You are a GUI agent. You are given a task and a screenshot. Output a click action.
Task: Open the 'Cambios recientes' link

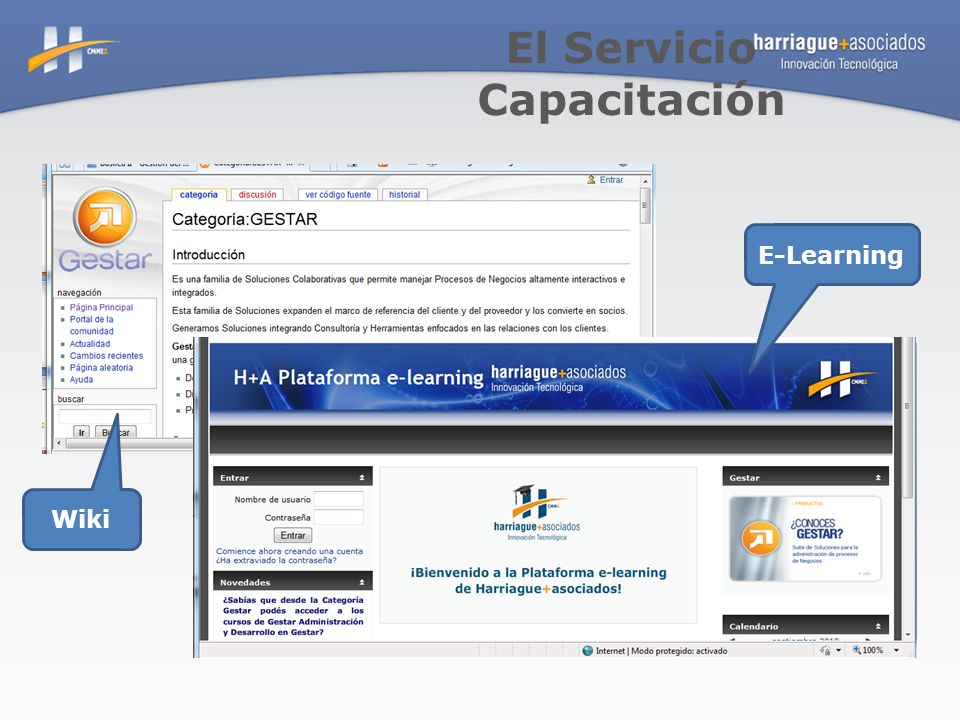point(106,356)
